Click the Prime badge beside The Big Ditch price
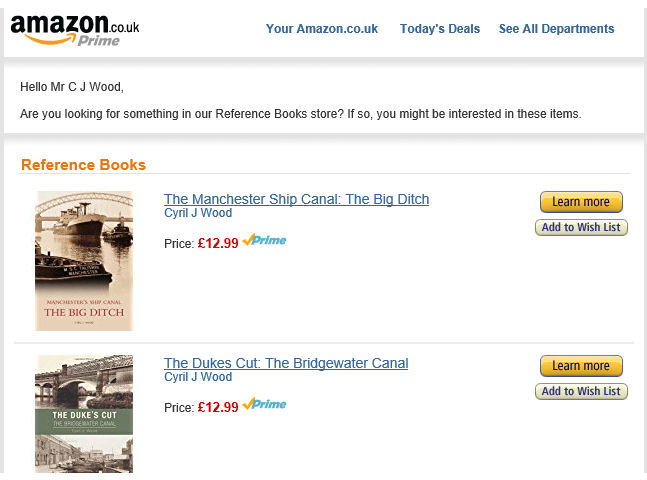 (x=265, y=240)
